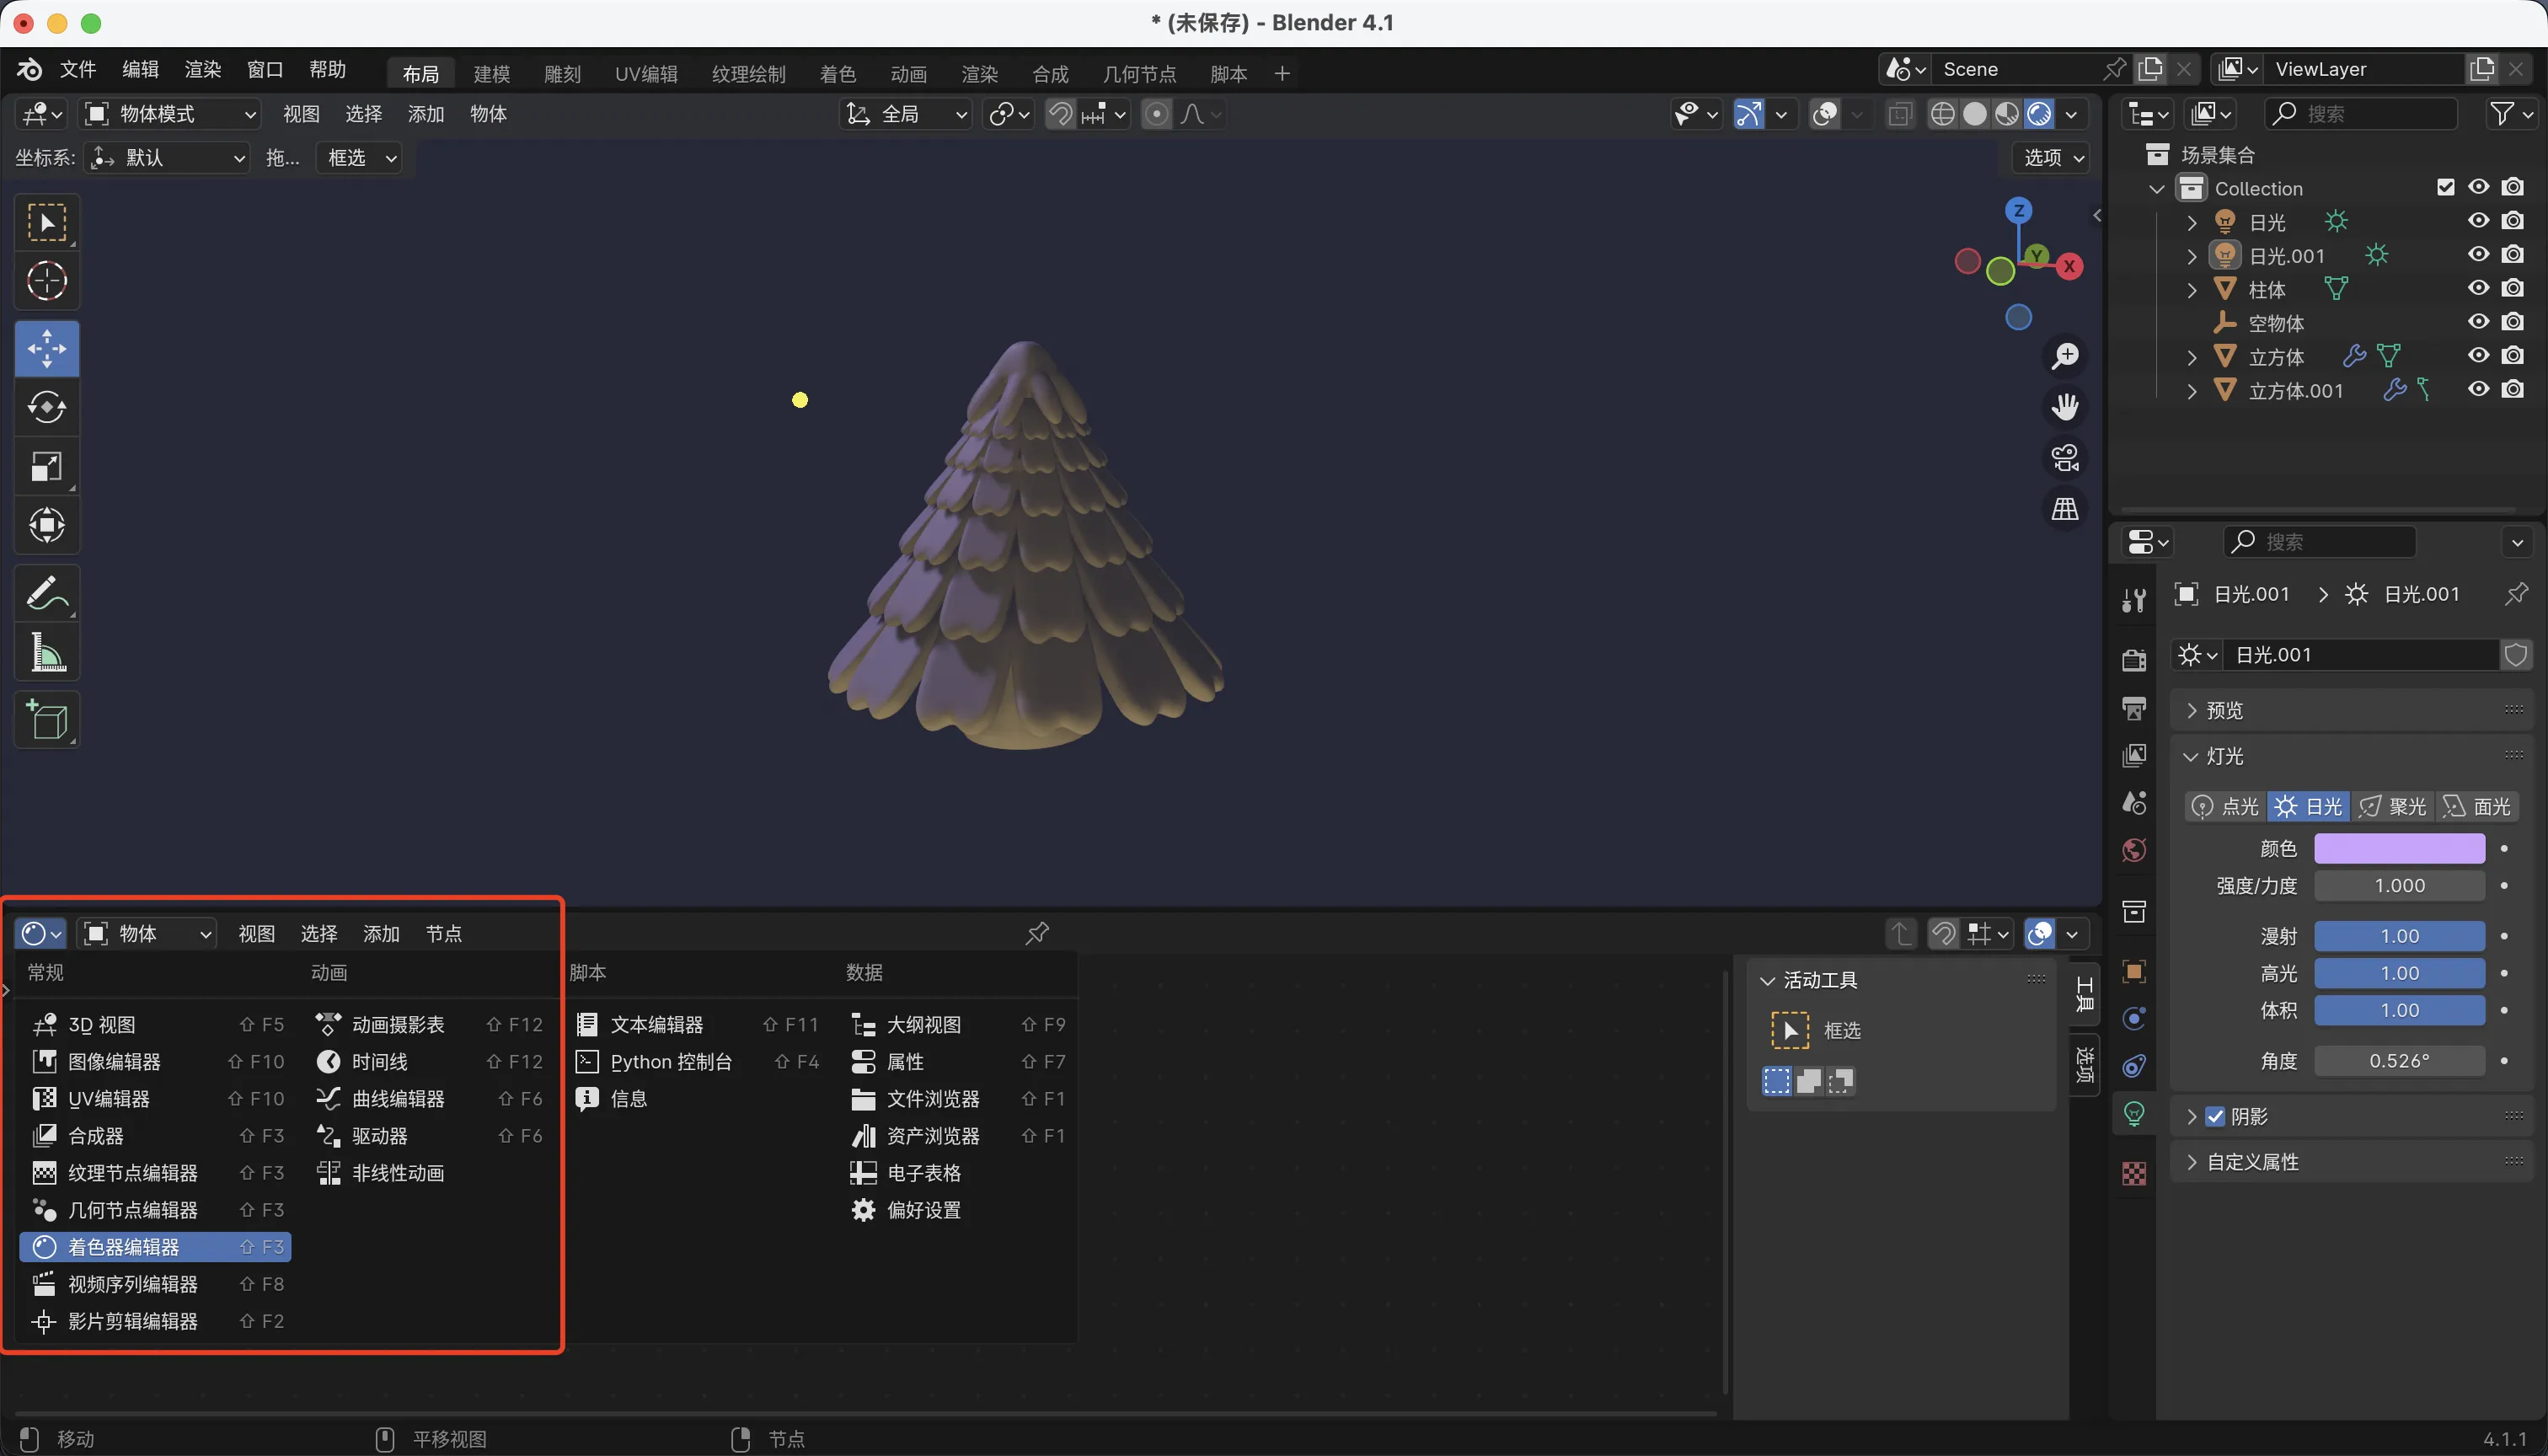Set light type to 聚光
The width and height of the screenshot is (2548, 1456).
pos(2392,806)
